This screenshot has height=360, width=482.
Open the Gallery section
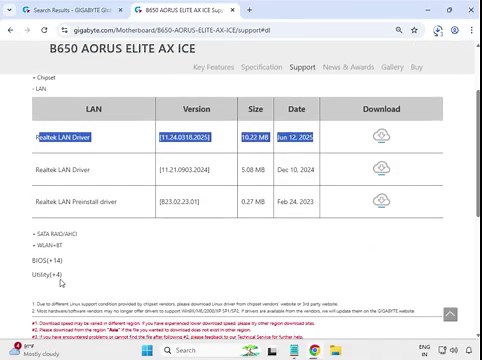(x=392, y=67)
